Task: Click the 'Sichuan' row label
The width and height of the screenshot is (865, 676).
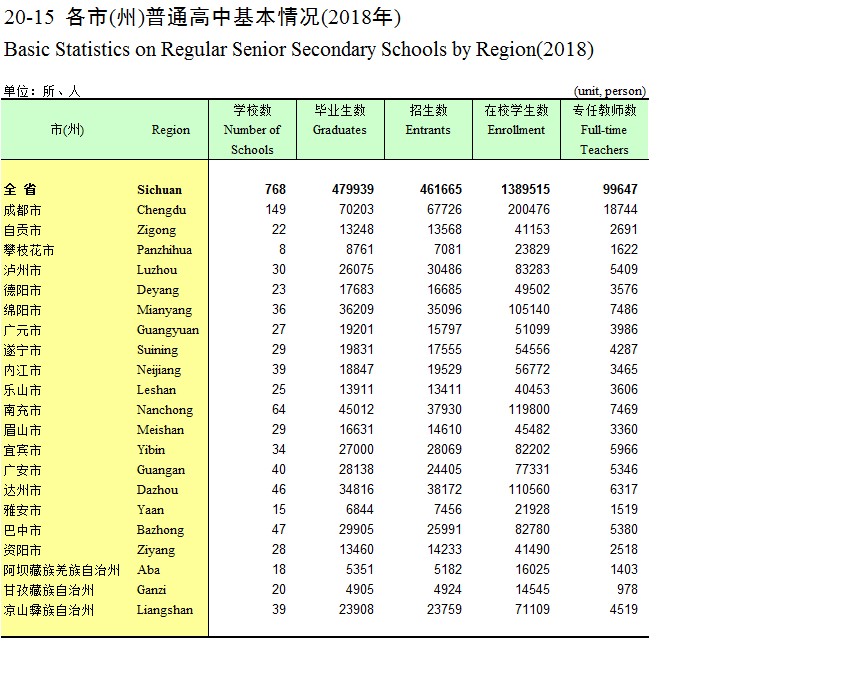Action: tap(159, 190)
